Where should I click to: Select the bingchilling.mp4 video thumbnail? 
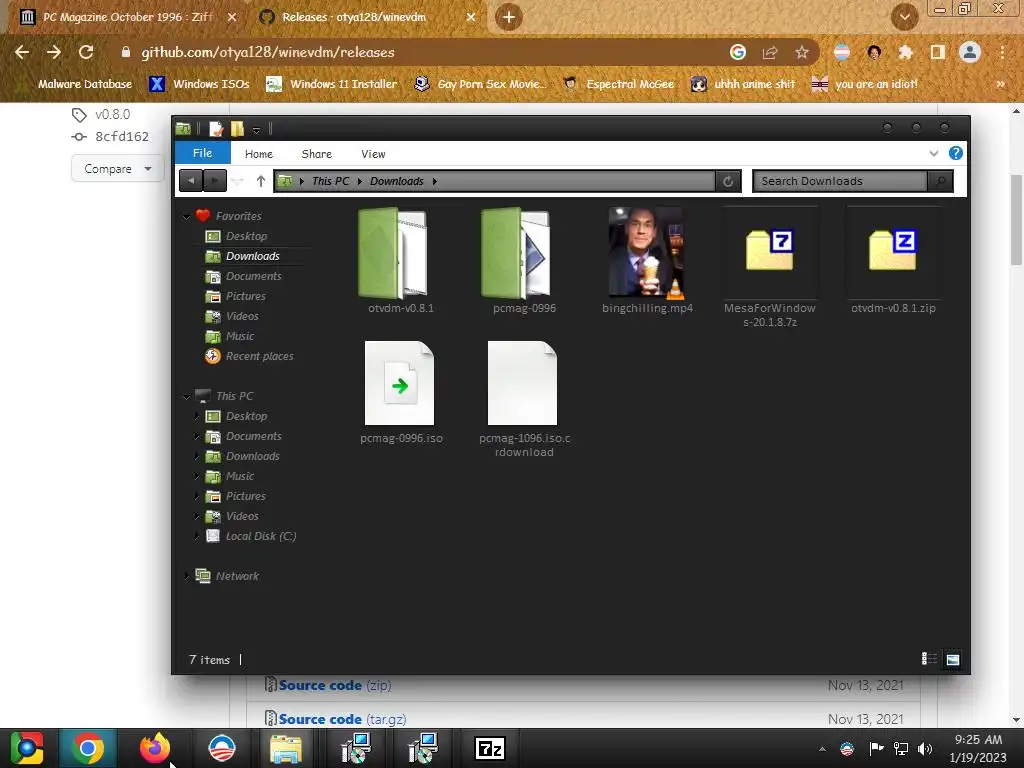(646, 253)
